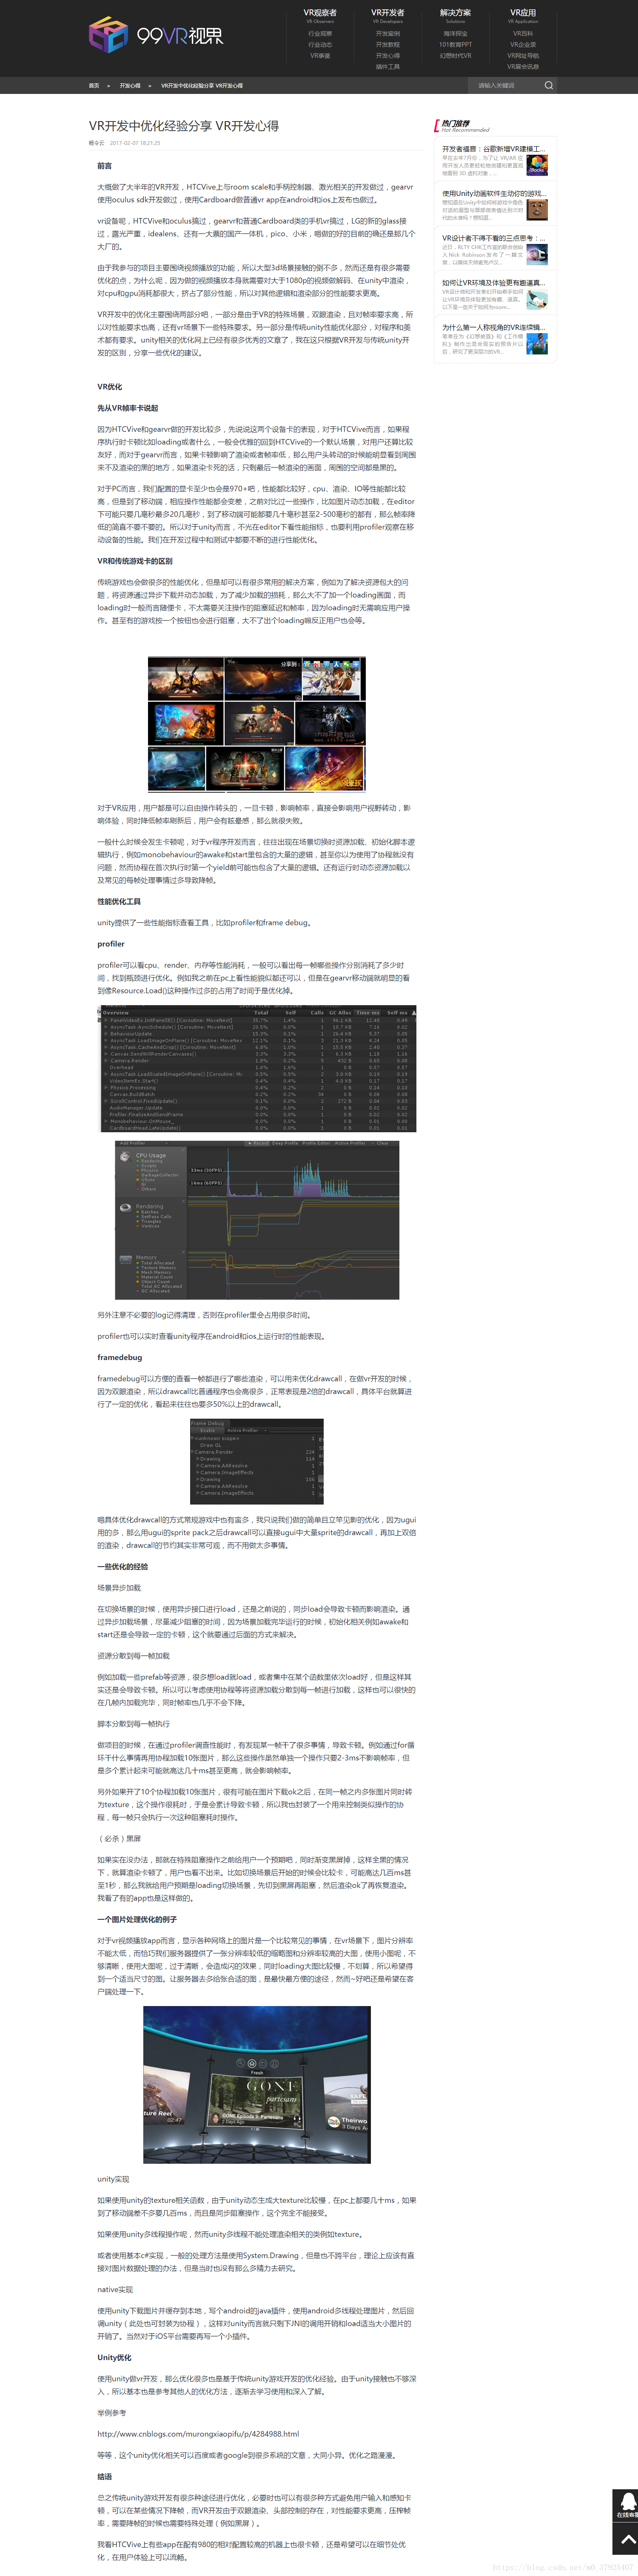
Task: Click the Frame Debug screenshot image
Action: (257, 1461)
